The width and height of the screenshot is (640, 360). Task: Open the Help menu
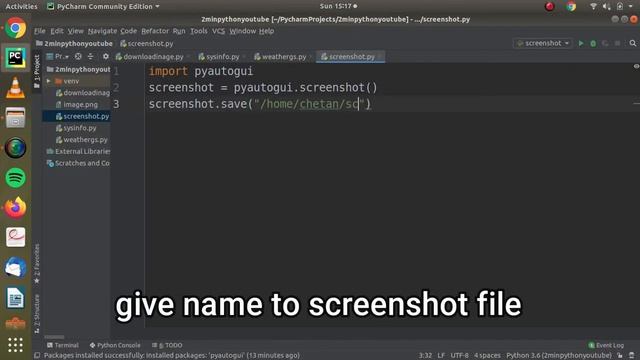(x=266, y=31)
